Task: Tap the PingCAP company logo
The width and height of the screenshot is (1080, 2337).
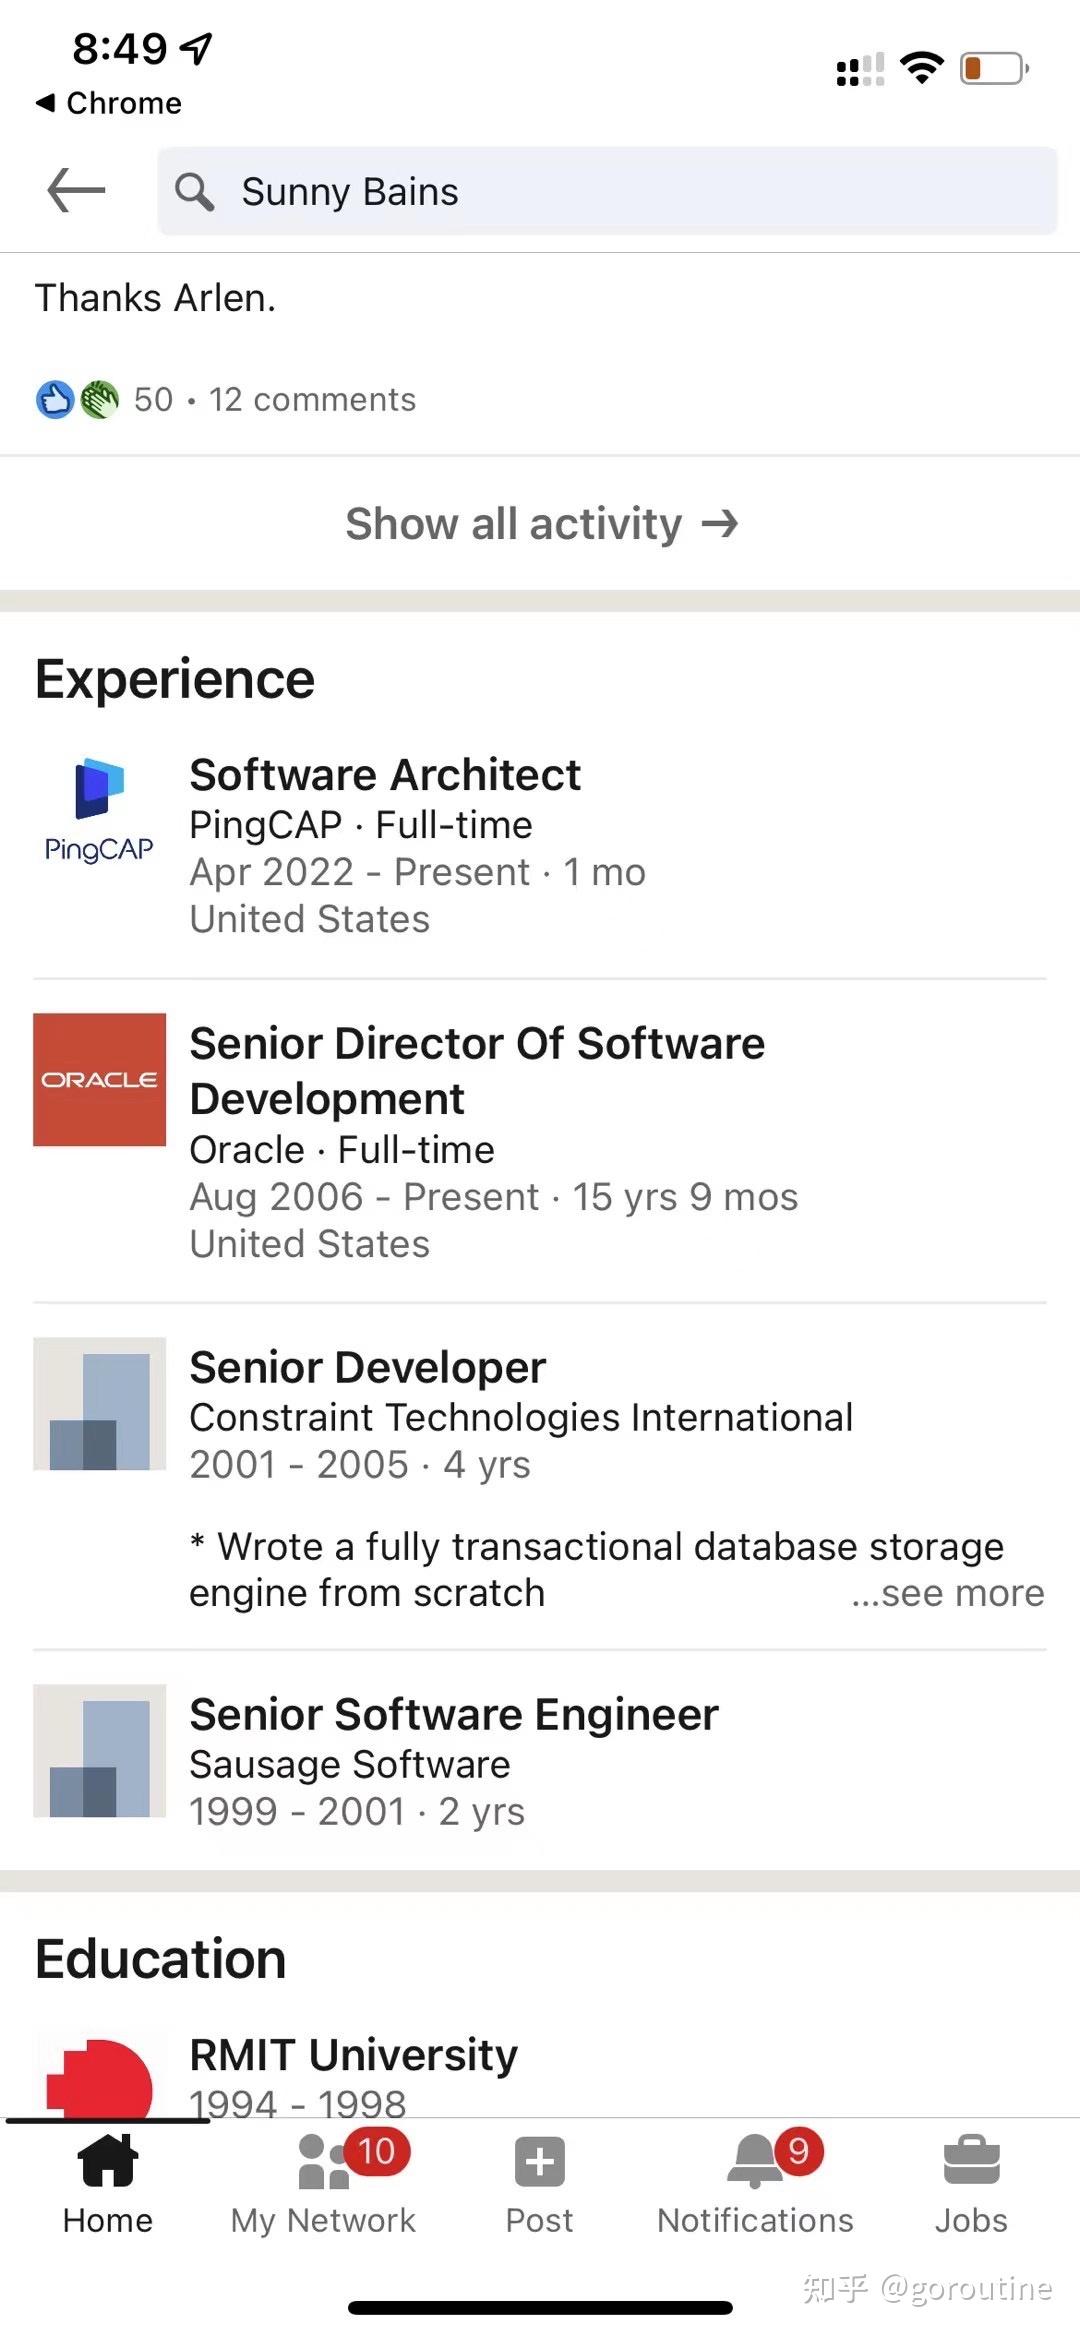Action: (x=99, y=808)
